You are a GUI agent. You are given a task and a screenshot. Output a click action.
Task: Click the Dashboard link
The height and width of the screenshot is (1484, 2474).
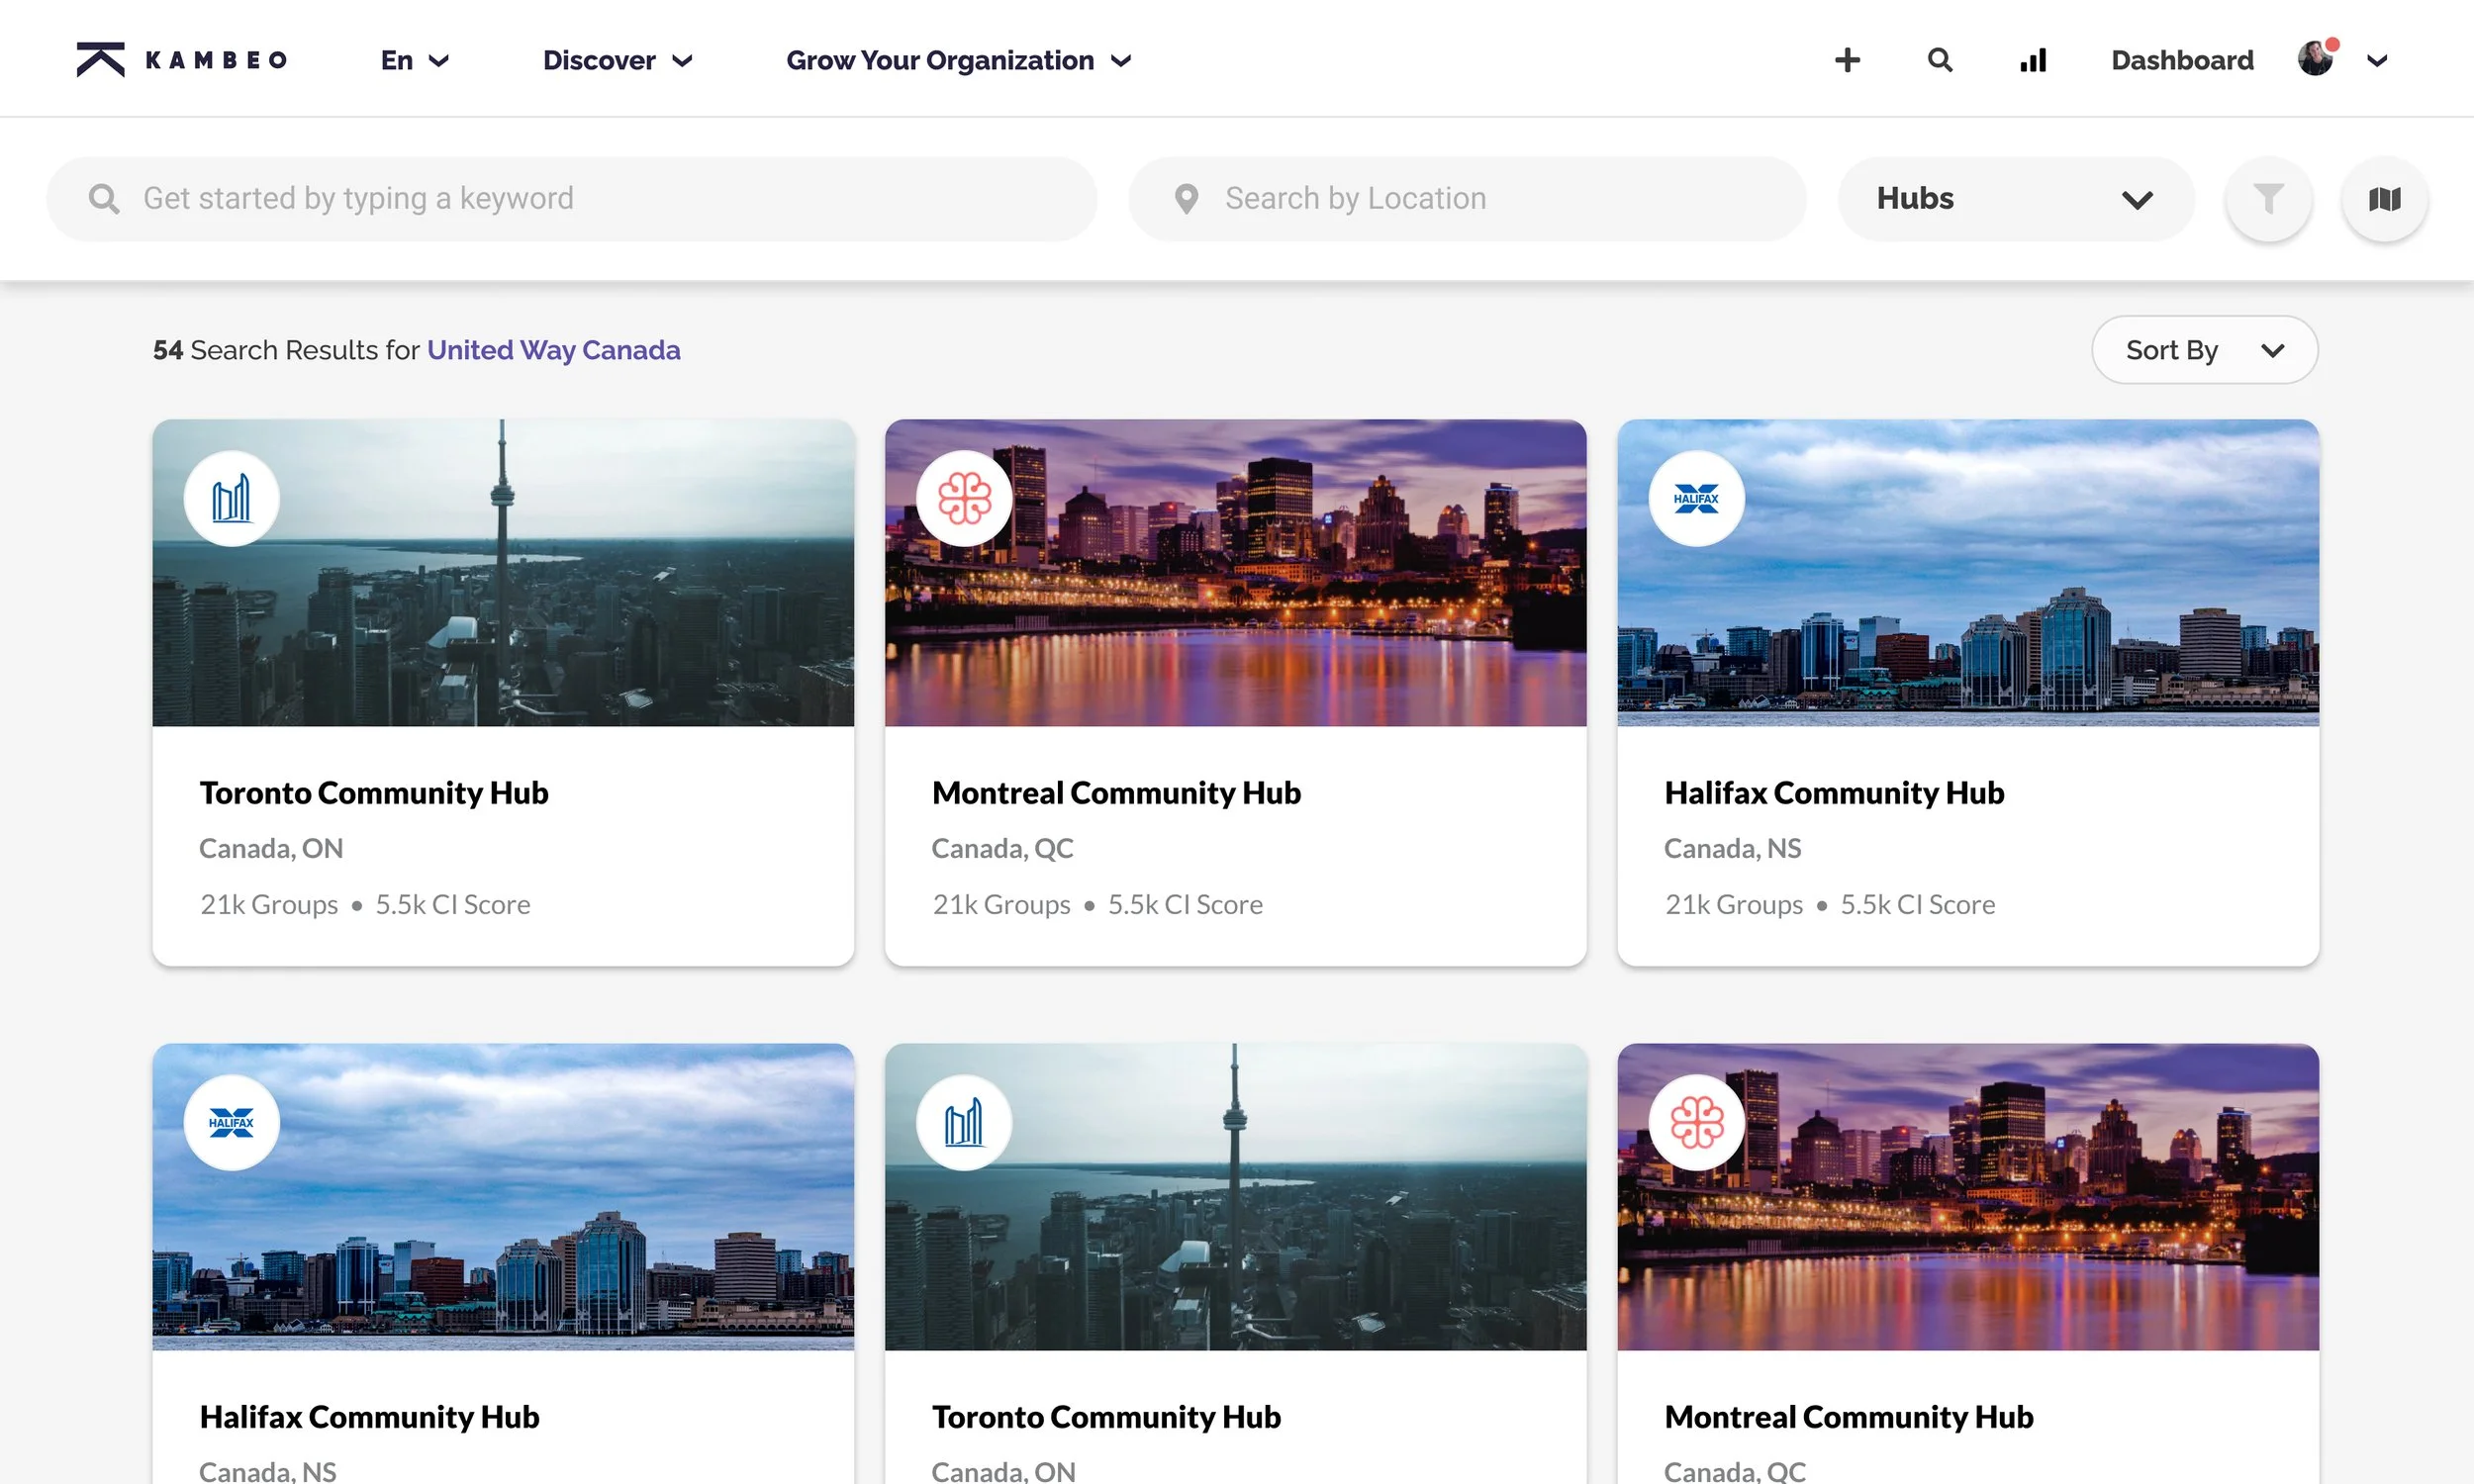click(2181, 60)
